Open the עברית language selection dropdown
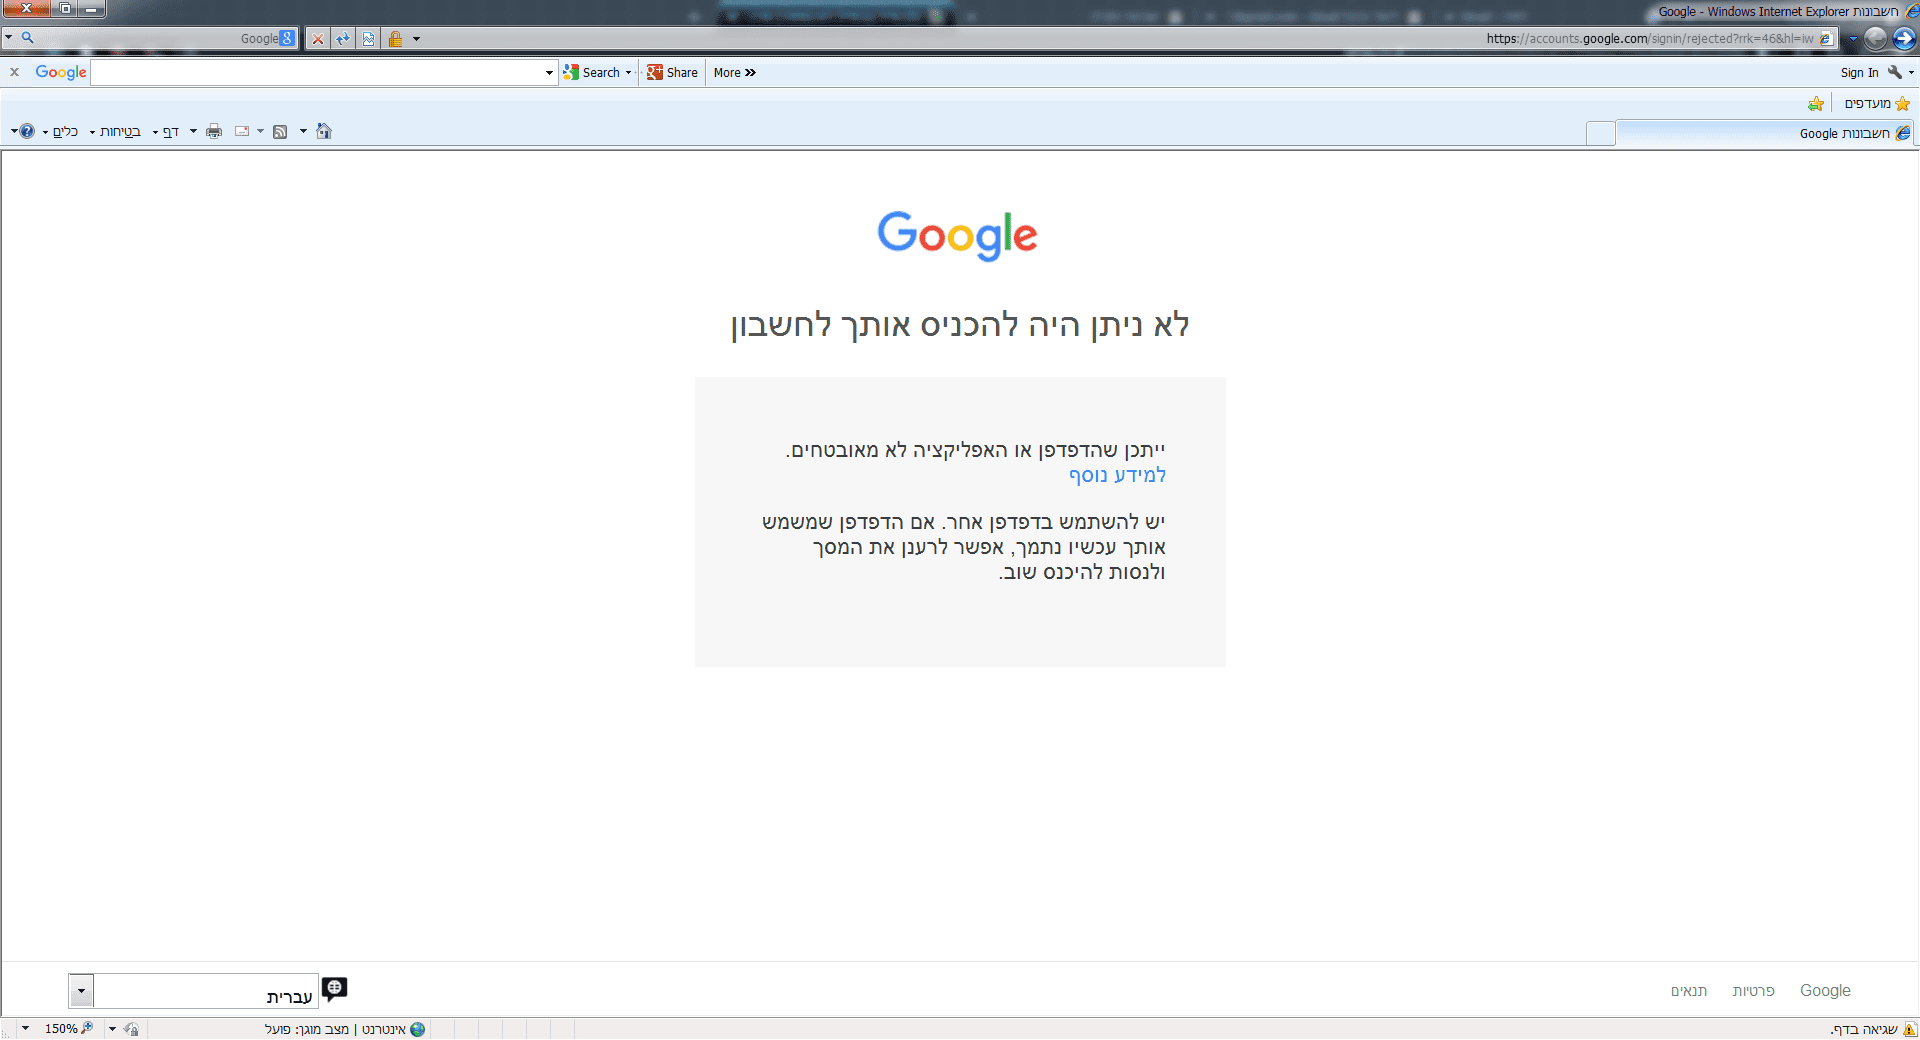The width and height of the screenshot is (1920, 1040). point(81,990)
